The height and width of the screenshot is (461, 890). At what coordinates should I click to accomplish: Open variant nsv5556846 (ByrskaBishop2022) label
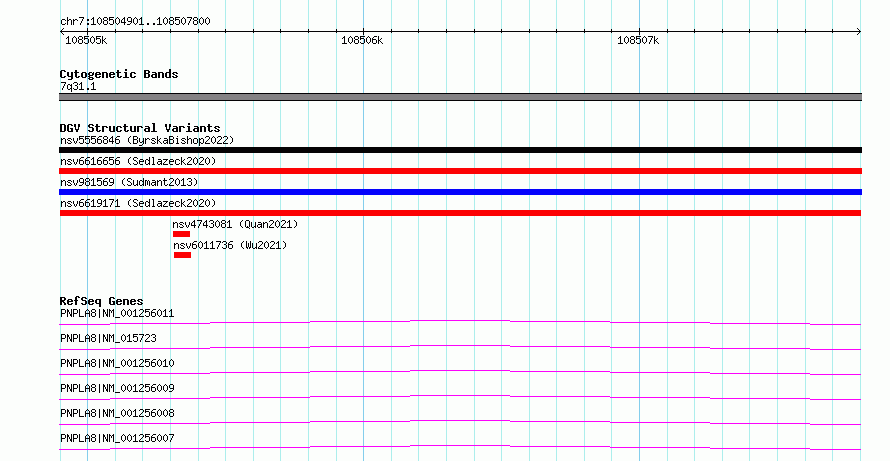pyautogui.click(x=147, y=140)
